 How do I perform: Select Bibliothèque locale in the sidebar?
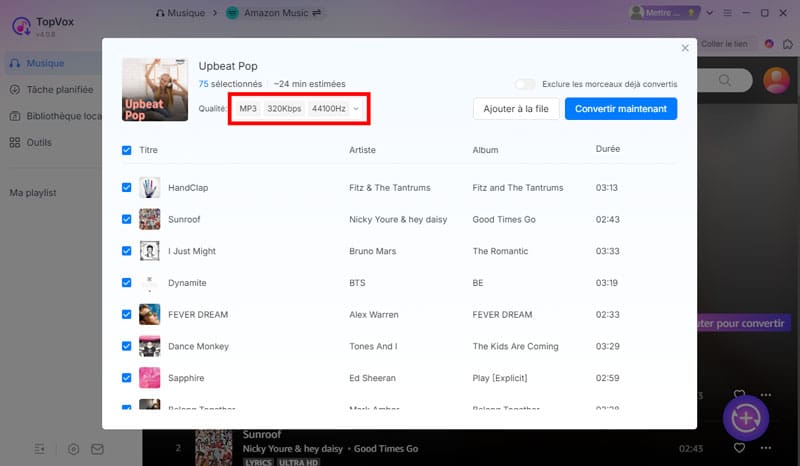tap(53, 116)
